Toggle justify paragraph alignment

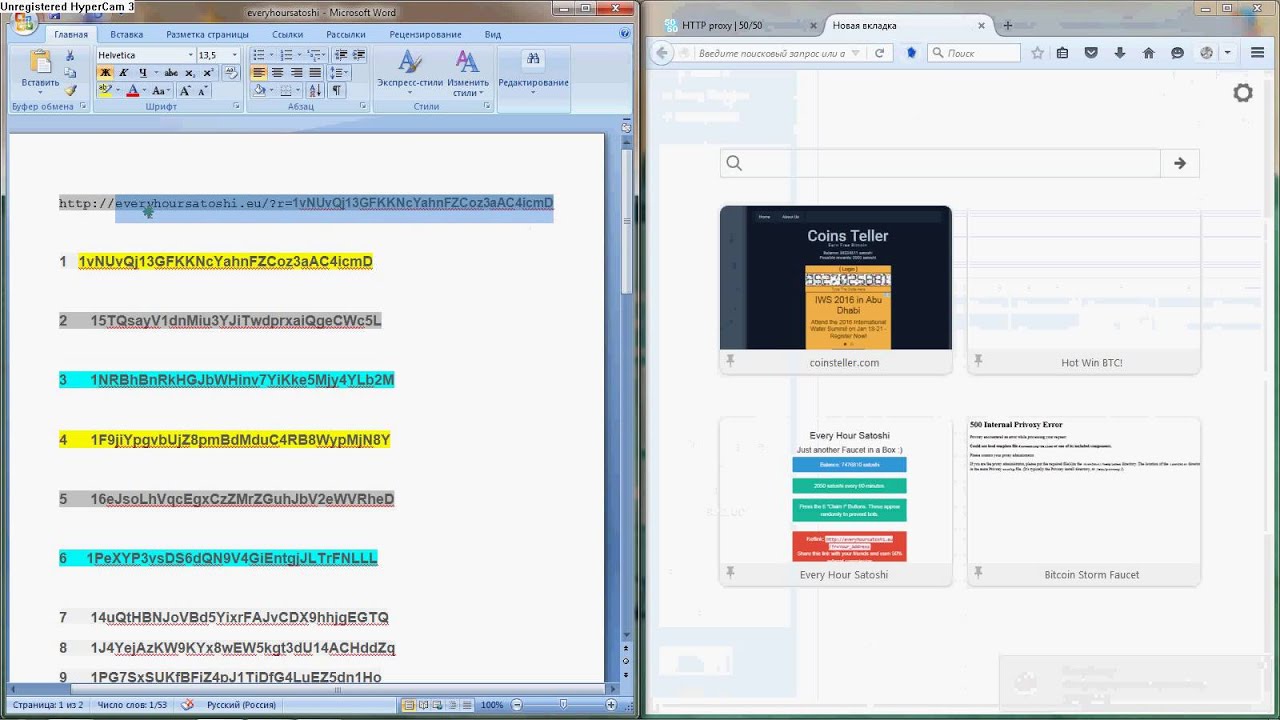315,73
